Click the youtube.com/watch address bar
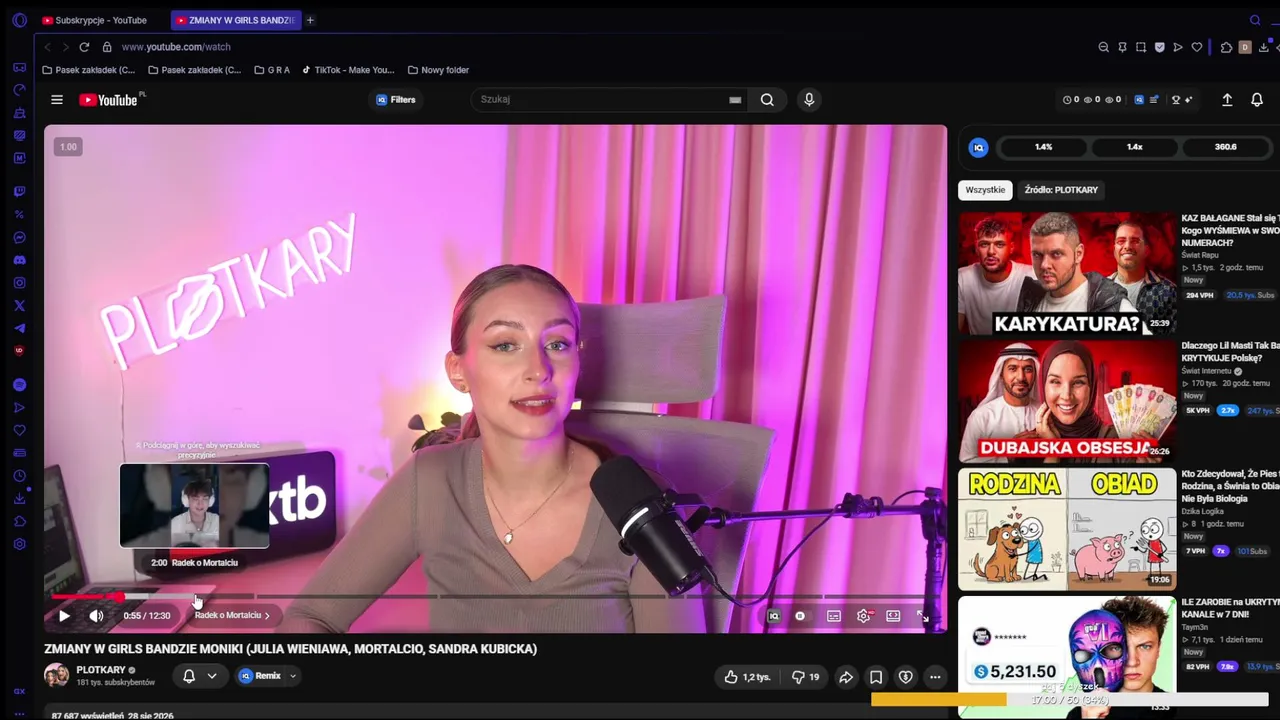This screenshot has height=720, width=1280. (x=176, y=47)
